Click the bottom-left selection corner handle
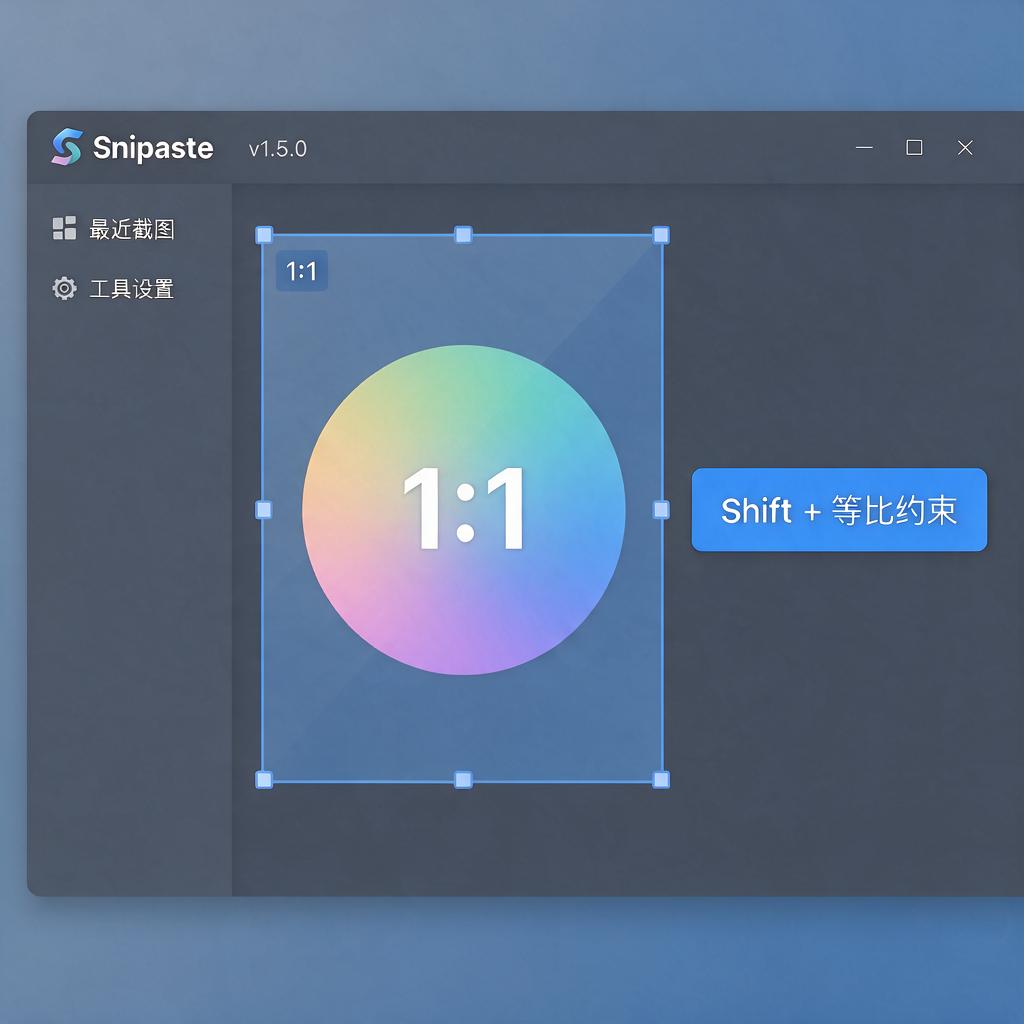 (264, 780)
